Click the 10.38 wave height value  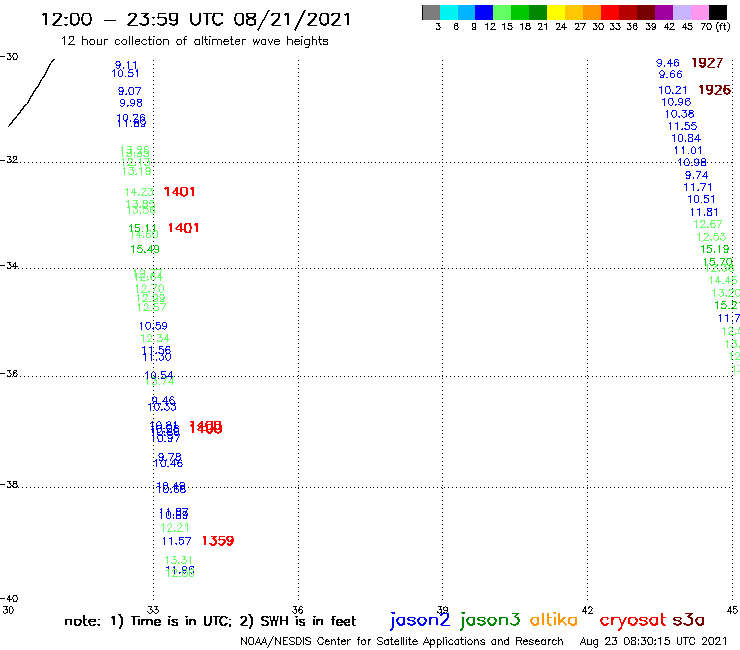click(x=680, y=114)
